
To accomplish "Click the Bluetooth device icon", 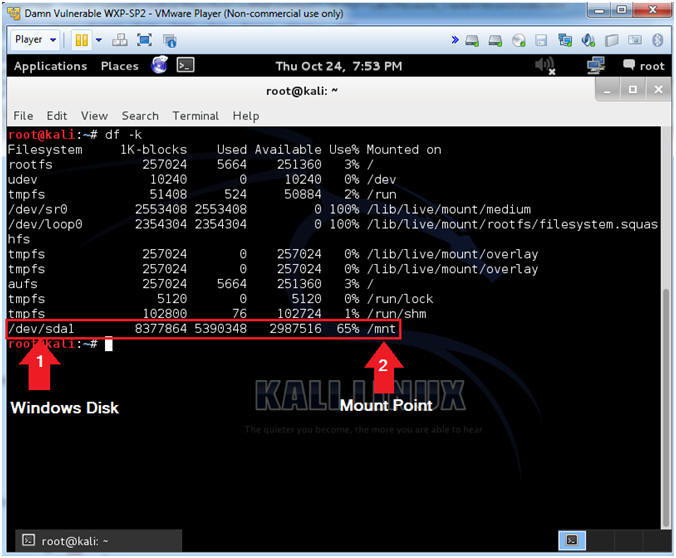I will point(657,40).
